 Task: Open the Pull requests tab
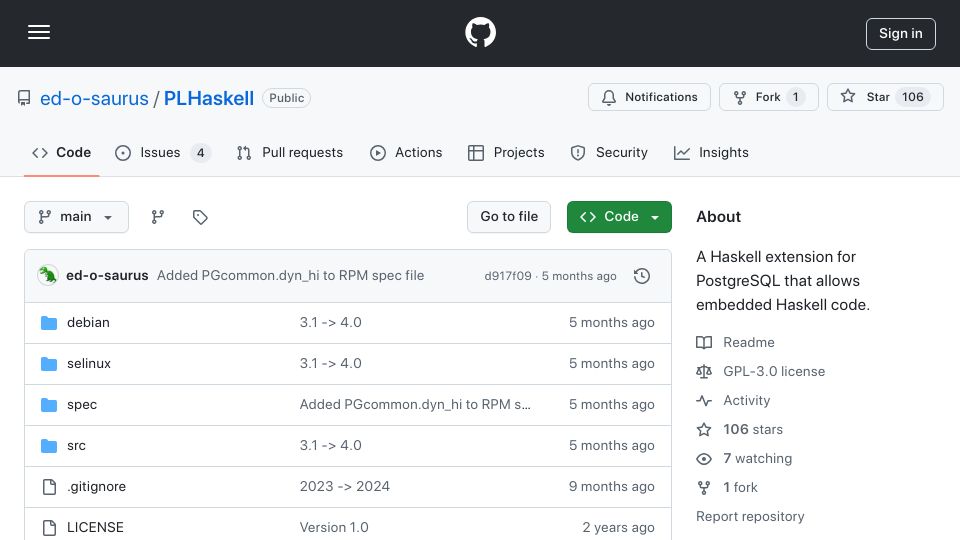(x=290, y=152)
